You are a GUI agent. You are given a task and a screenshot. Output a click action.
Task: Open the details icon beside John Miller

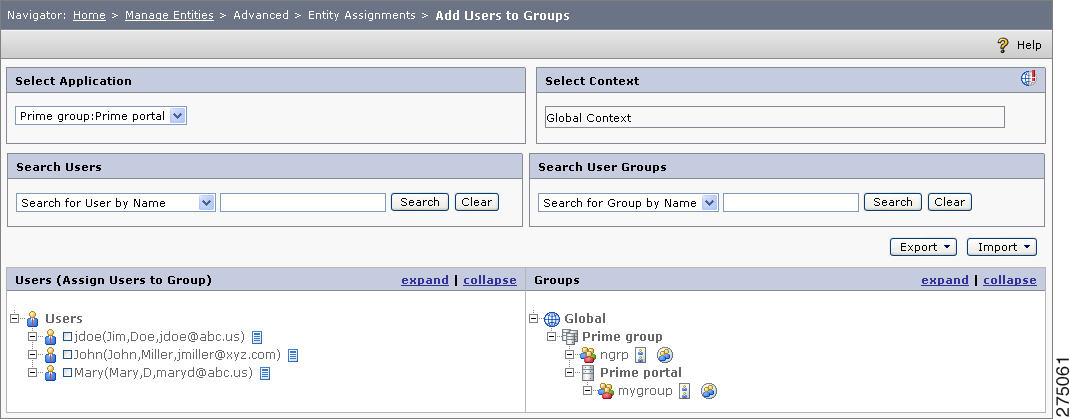tap(292, 355)
